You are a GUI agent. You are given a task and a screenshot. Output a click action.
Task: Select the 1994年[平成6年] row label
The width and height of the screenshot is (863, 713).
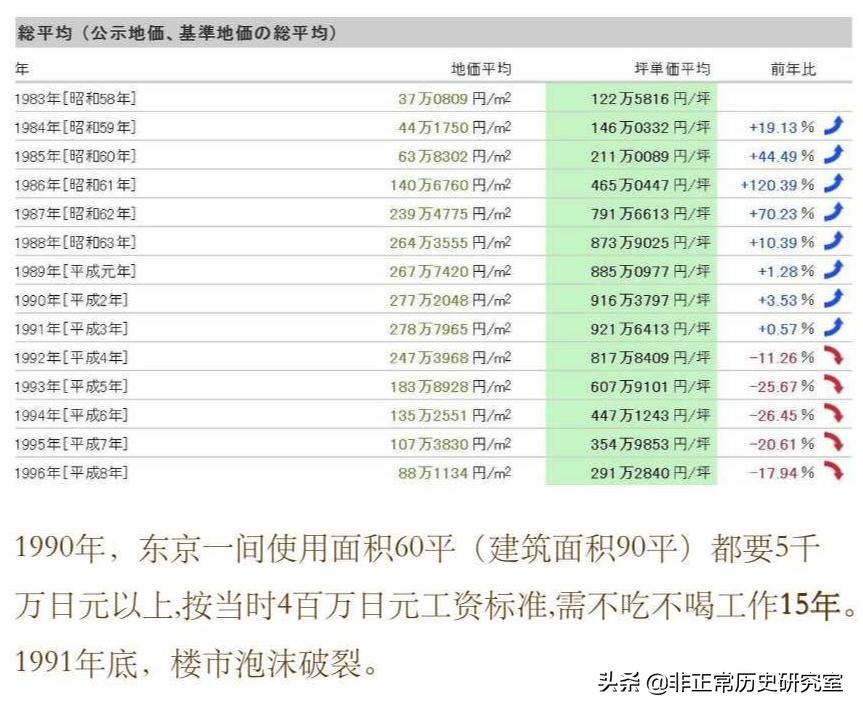tap(71, 415)
